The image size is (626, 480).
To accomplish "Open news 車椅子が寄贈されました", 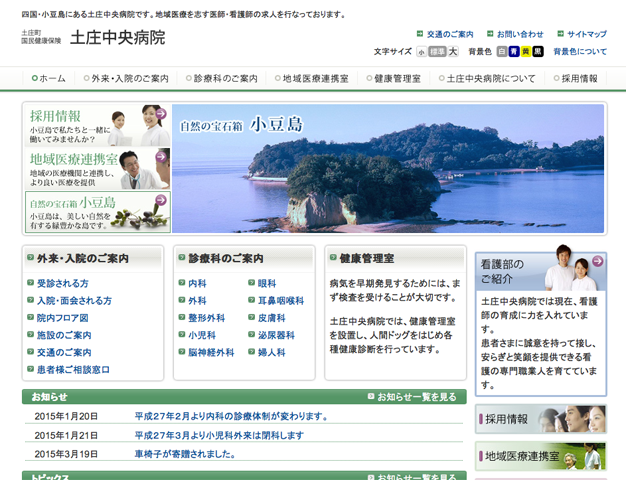I will pos(185,454).
